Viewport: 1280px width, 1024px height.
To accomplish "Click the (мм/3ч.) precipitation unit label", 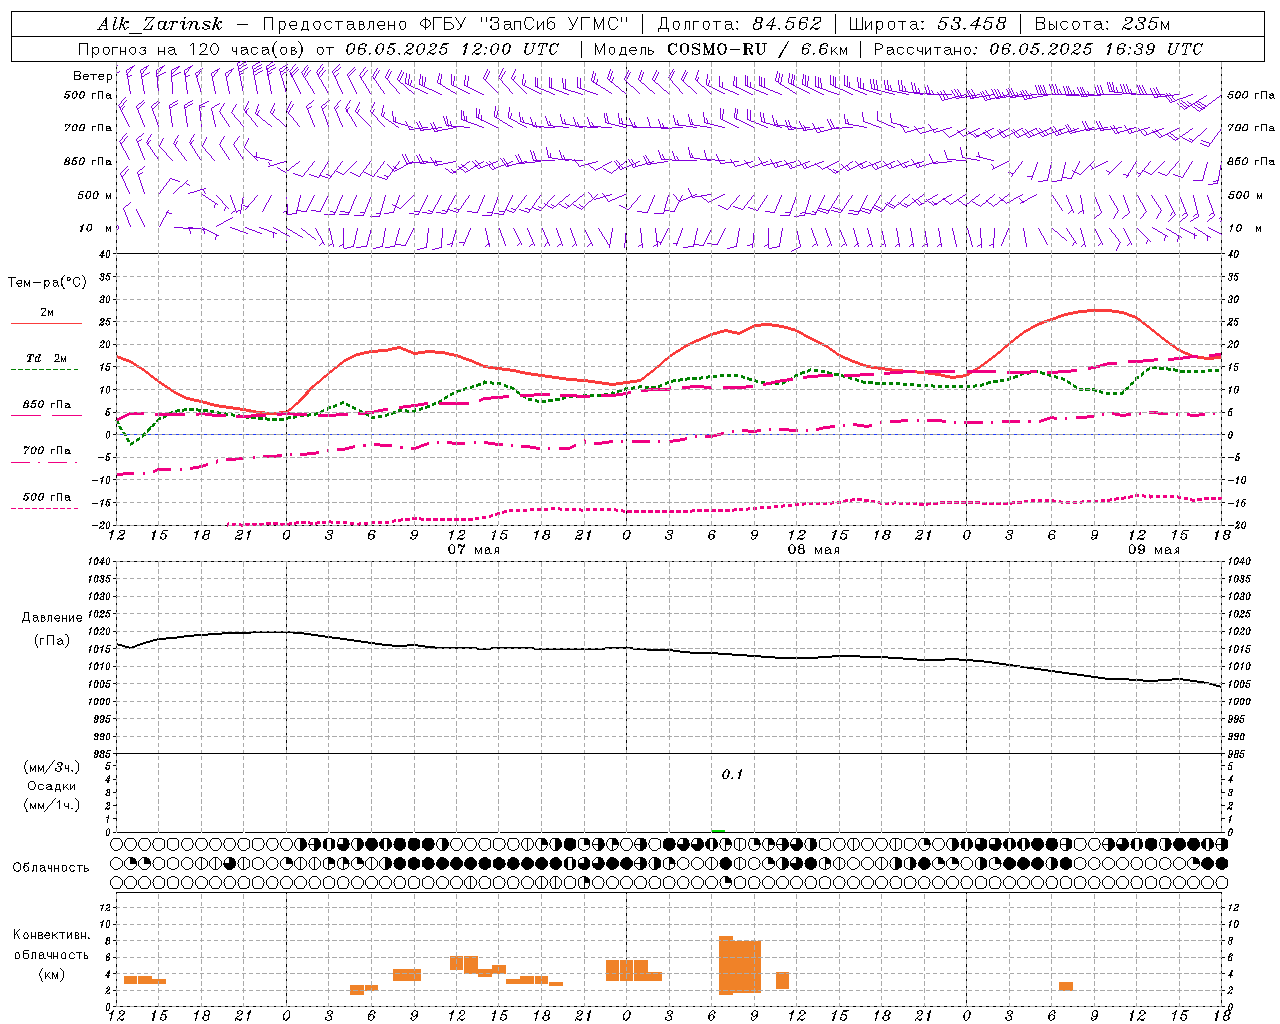I will pos(52,767).
